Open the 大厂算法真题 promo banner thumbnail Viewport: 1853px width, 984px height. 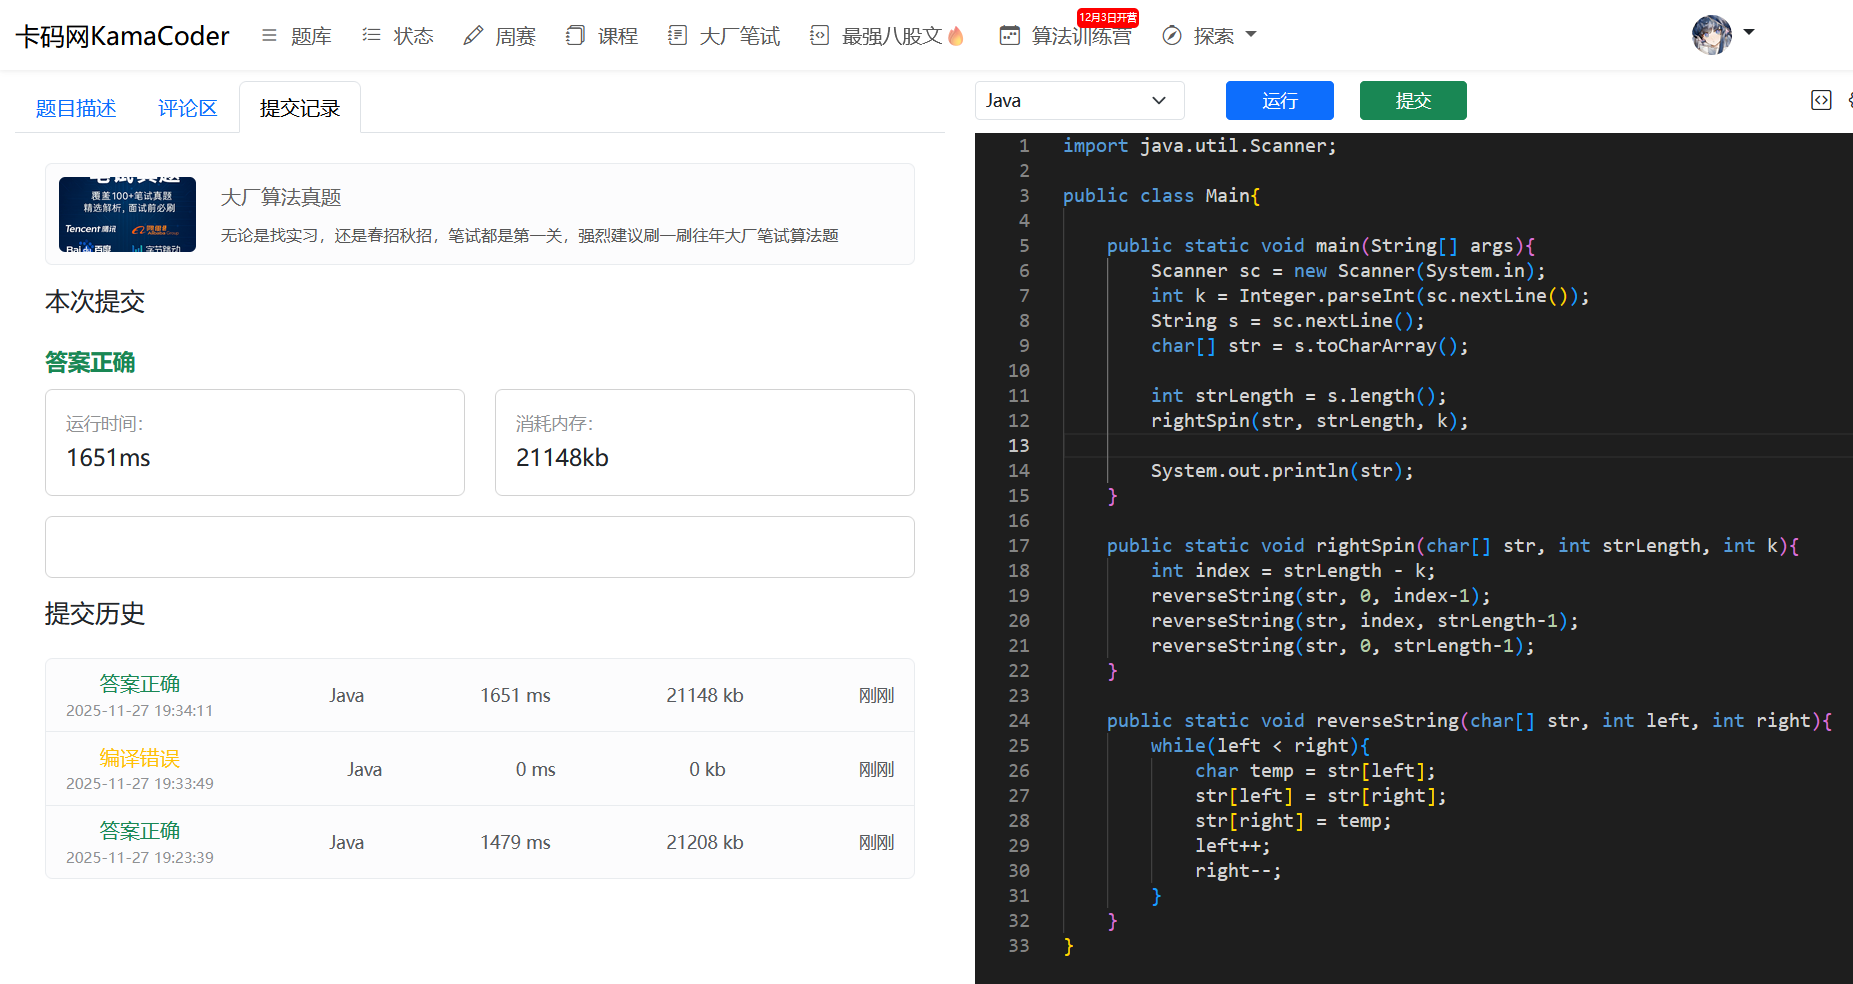coord(127,214)
